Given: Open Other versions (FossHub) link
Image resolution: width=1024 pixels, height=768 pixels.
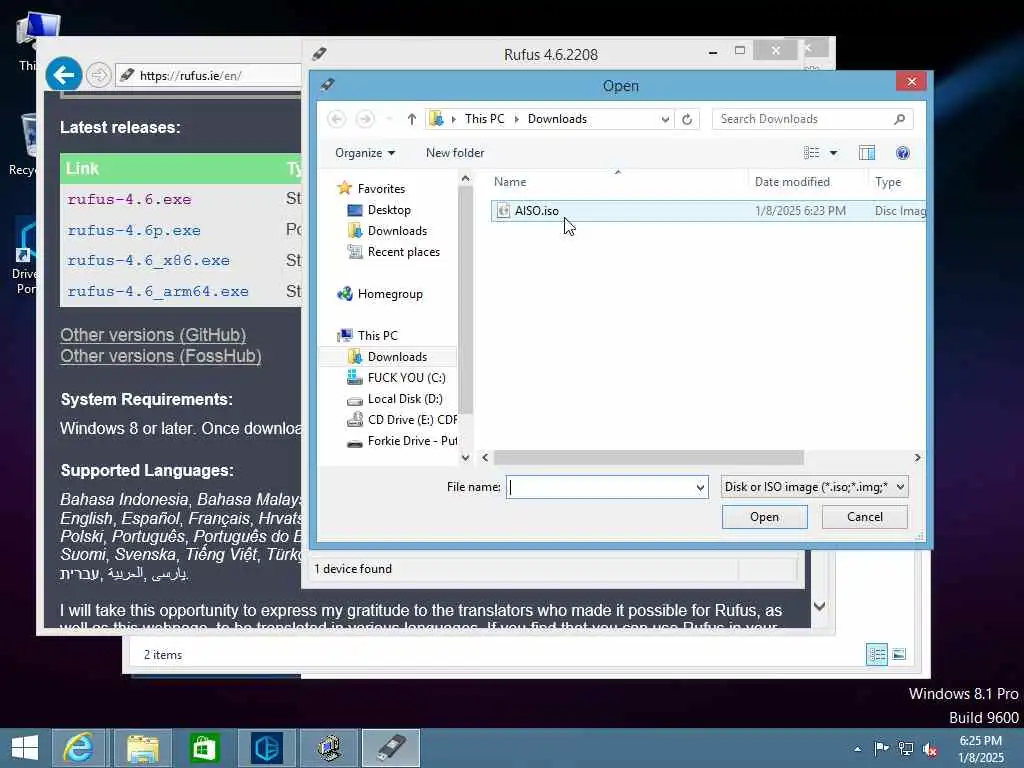Looking at the screenshot, I should pos(161,356).
